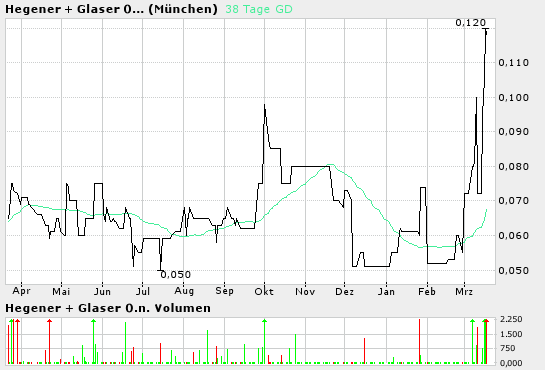Click the 'Hegener + Glaser 0.n. Volumen' heading
This screenshot has width=545, height=370.
pos(108,308)
